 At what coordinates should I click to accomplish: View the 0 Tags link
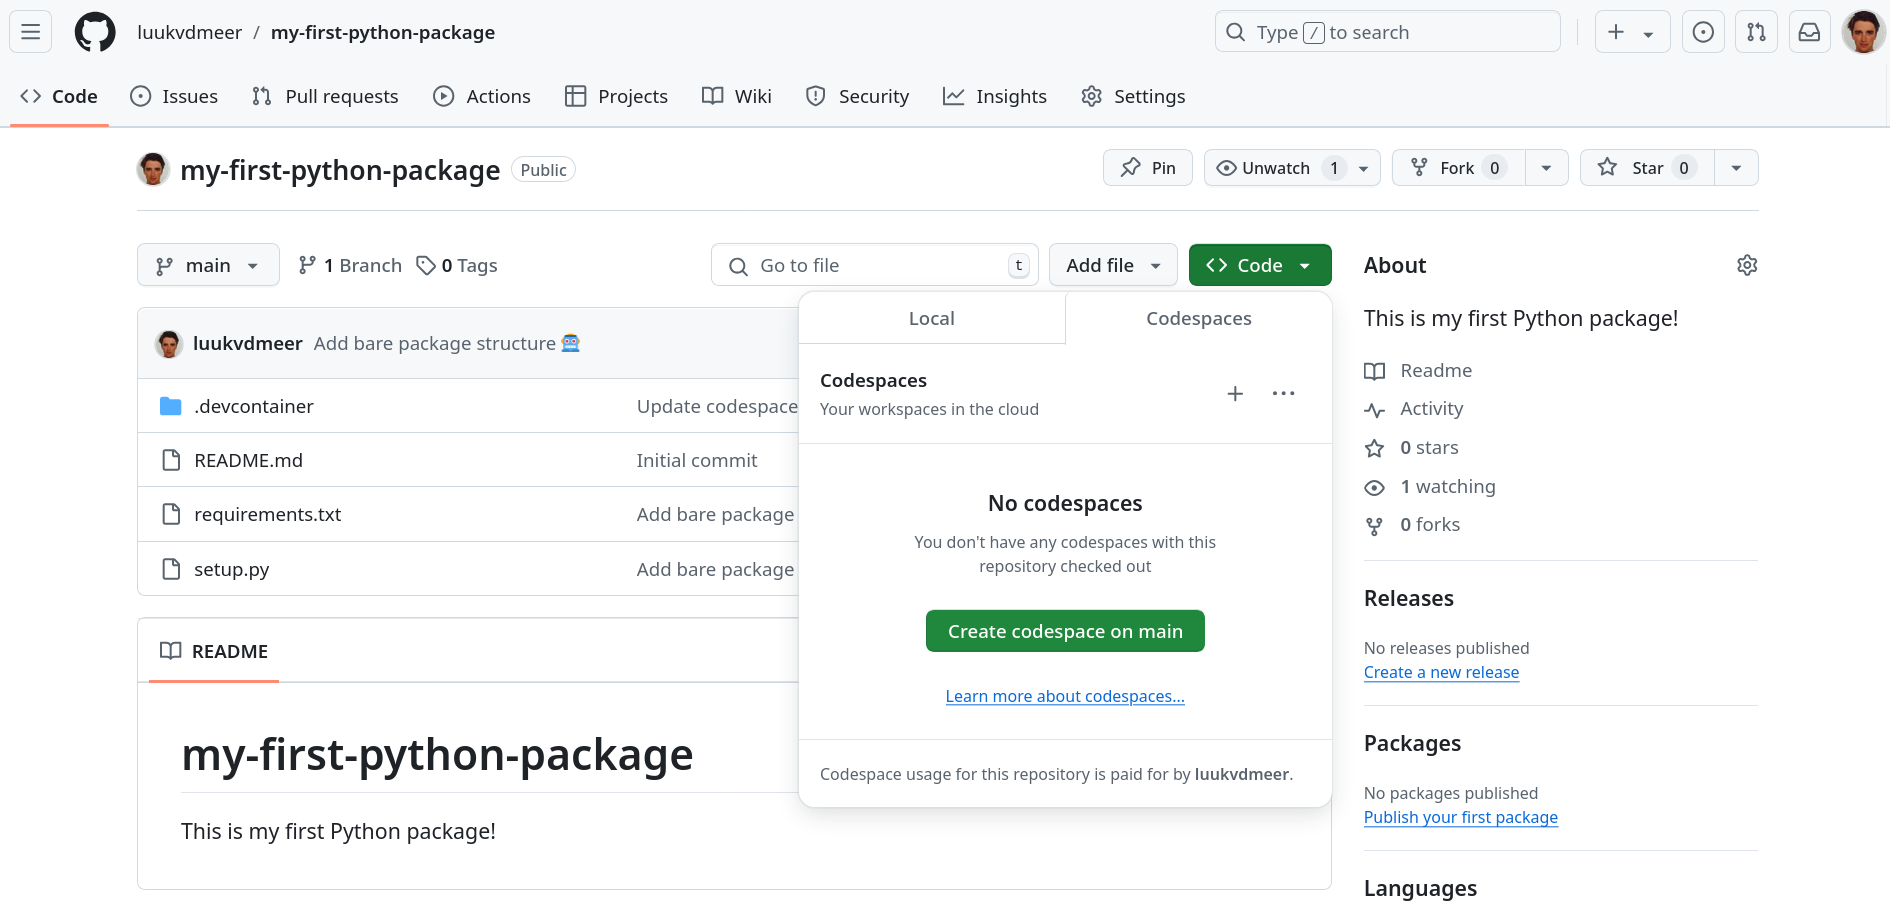[457, 265]
